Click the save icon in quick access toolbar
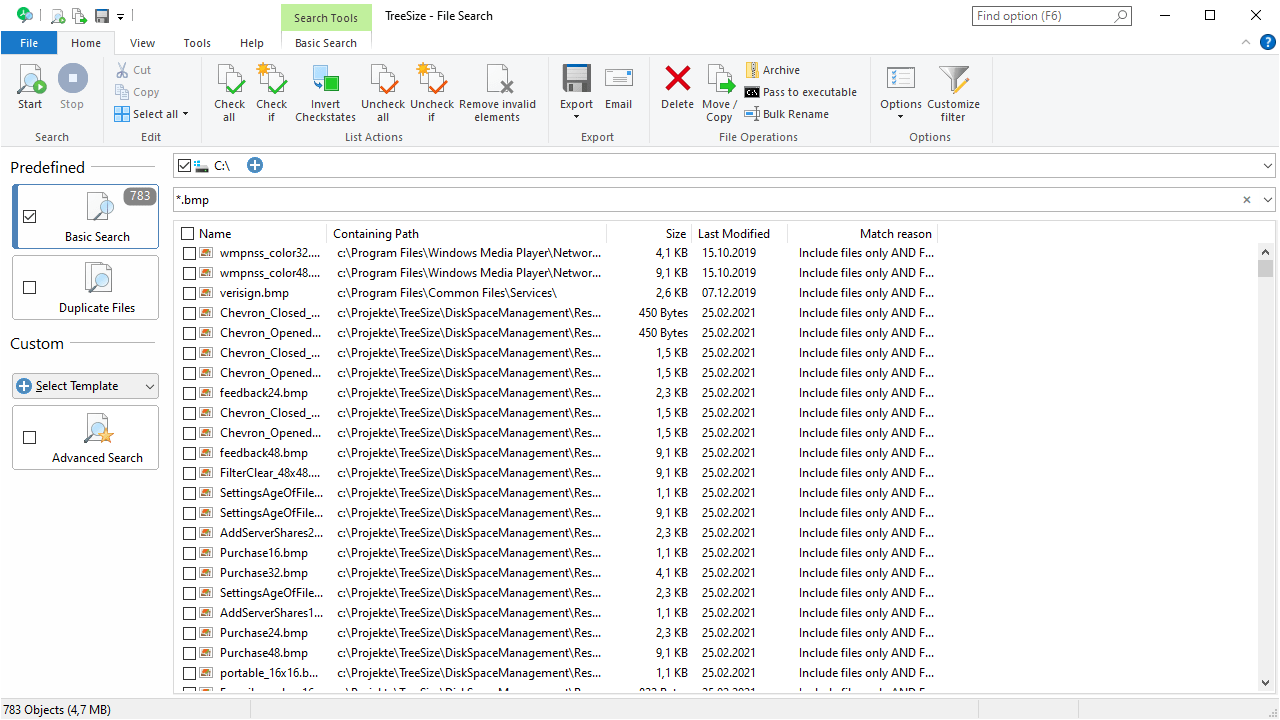 coord(101,16)
